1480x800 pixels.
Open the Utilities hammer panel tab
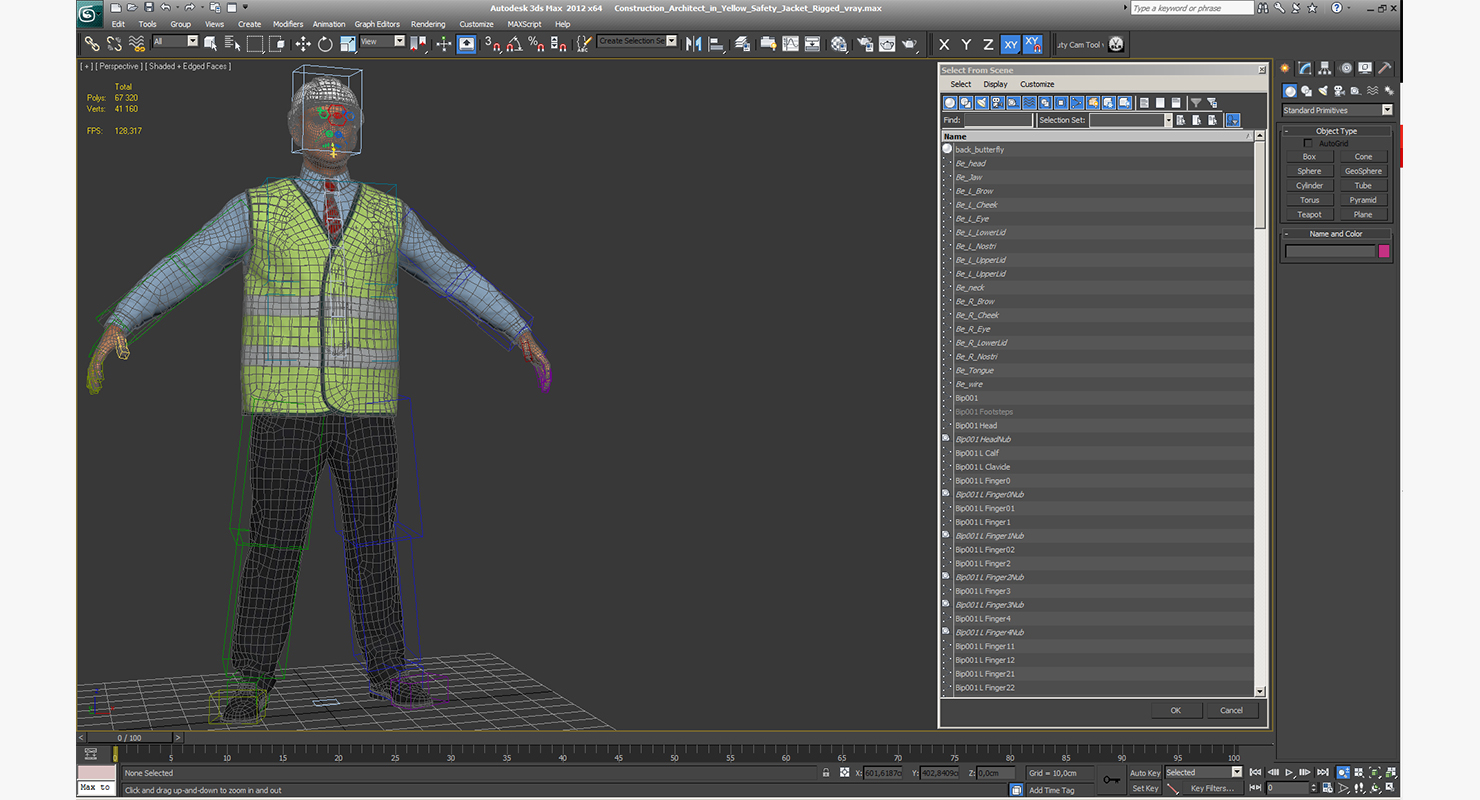tap(1385, 68)
